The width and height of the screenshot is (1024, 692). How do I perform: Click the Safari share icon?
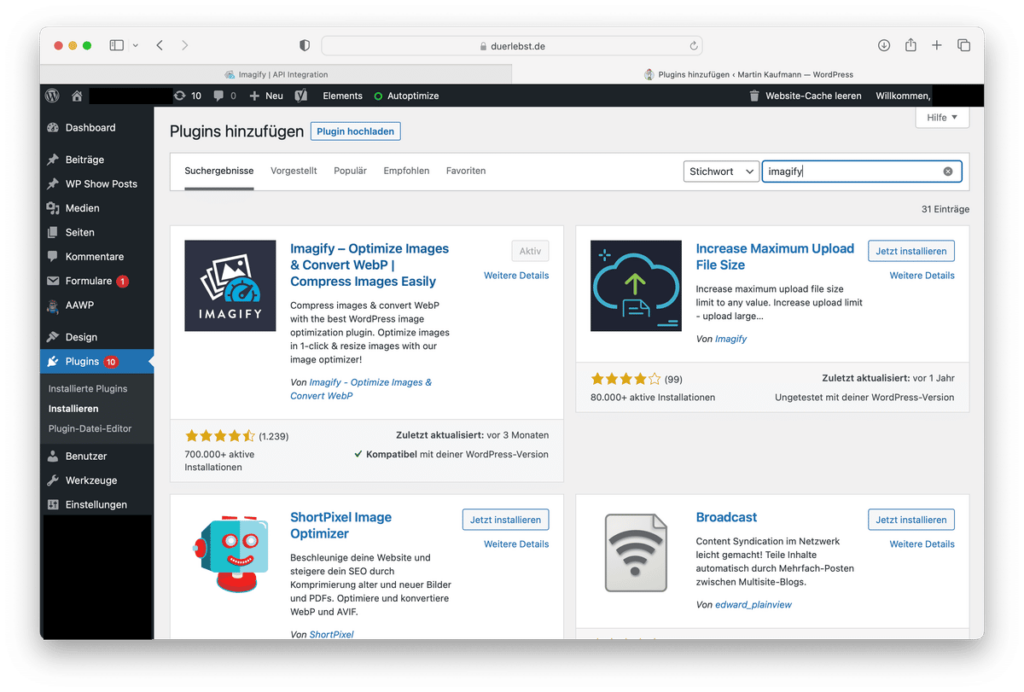910,44
